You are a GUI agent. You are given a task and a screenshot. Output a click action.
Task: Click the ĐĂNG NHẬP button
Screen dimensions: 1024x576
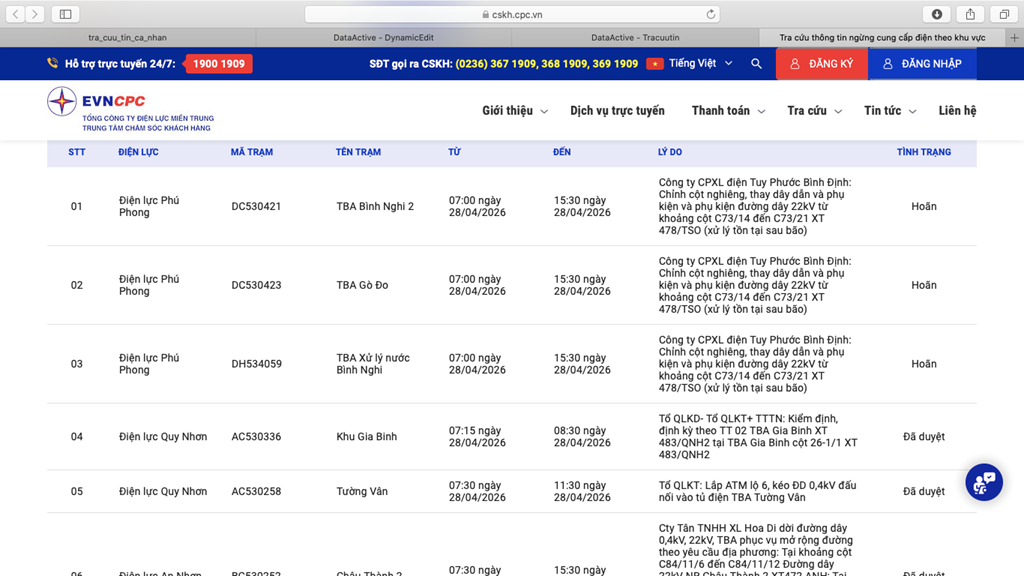921,64
